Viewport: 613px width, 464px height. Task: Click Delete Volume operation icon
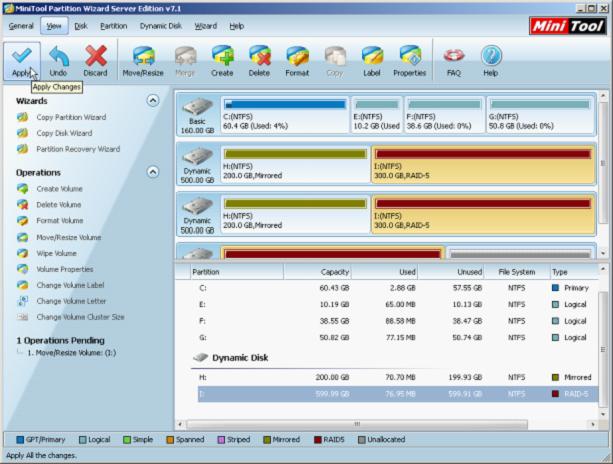pos(23,204)
